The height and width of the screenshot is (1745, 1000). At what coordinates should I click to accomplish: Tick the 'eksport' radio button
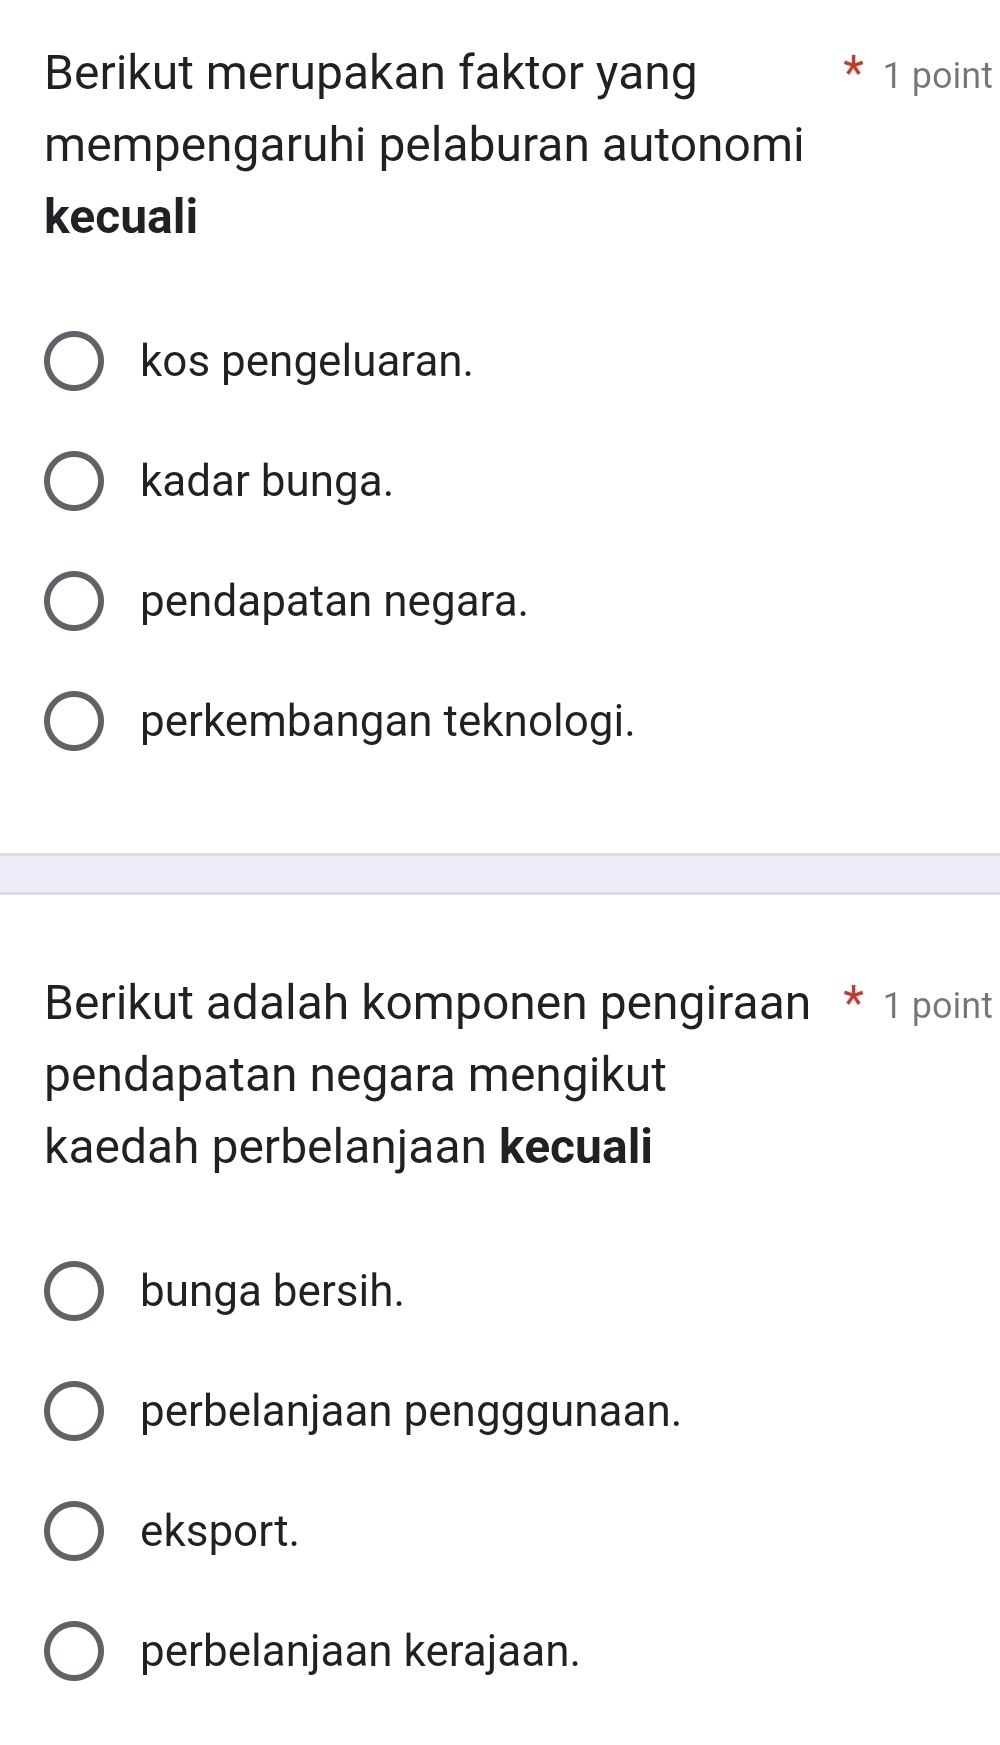[73, 1531]
